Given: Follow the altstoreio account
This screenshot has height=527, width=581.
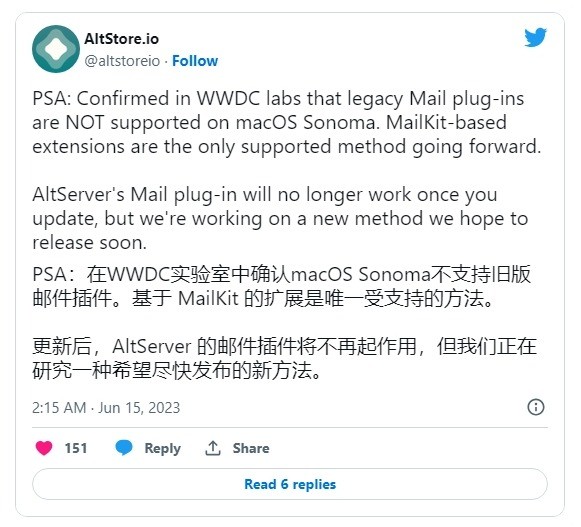Looking at the screenshot, I should coord(195,61).
